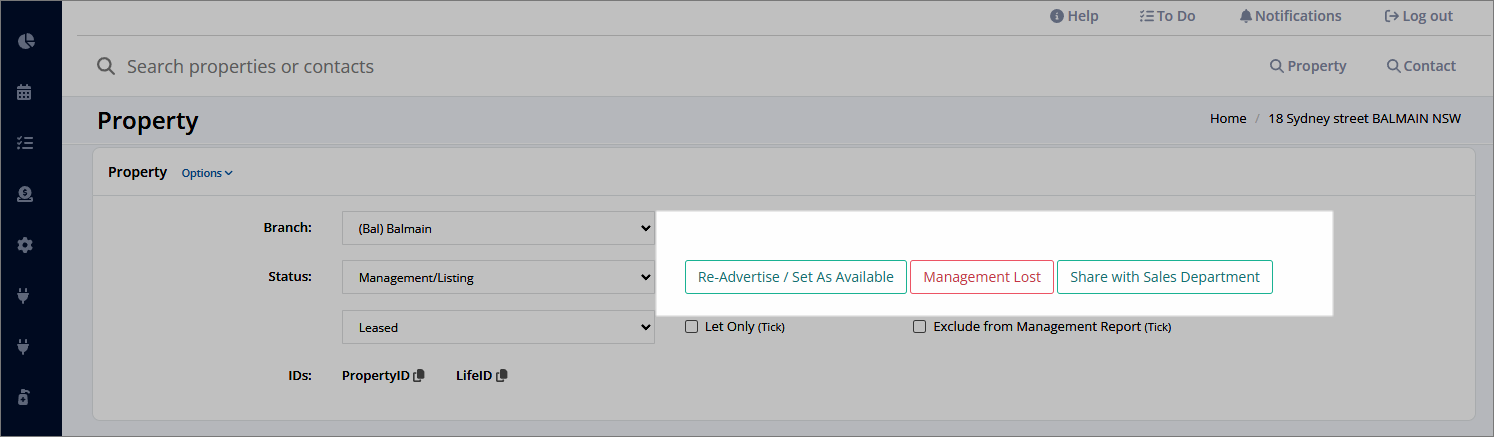Click the Property page heading
This screenshot has width=1494, height=437.
pos(148,121)
